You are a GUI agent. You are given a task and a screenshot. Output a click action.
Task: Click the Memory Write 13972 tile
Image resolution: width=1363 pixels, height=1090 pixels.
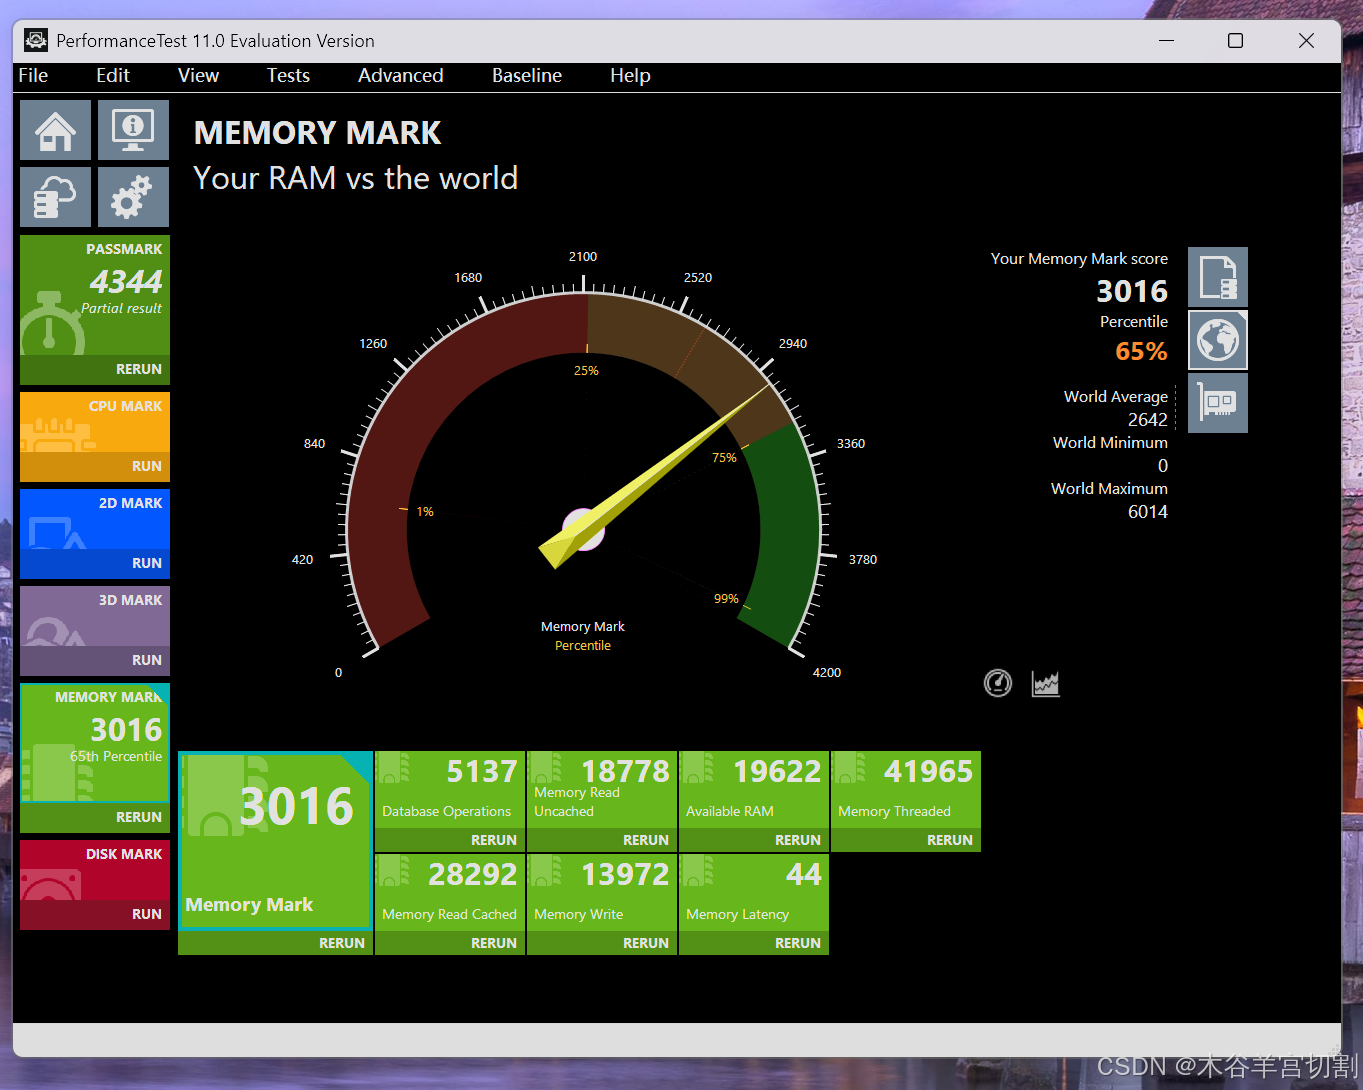[602, 892]
